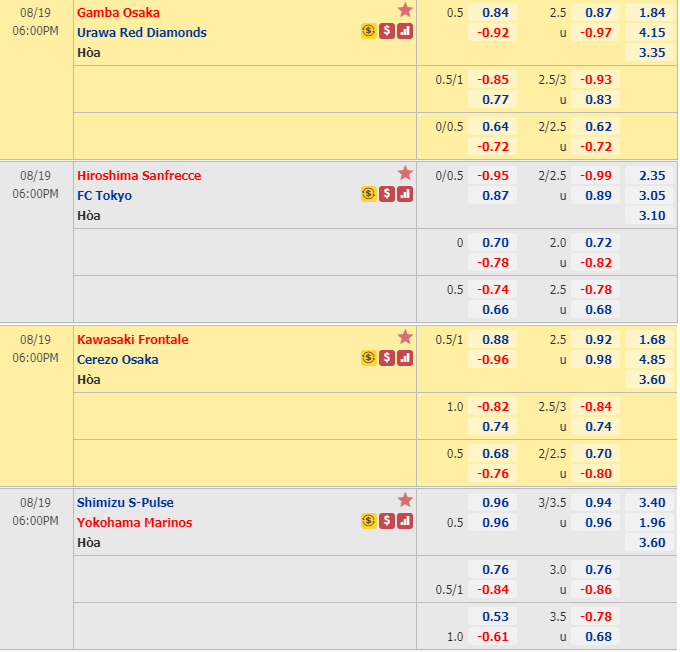
Task: Open the Gamba Osaka team link
Action: (118, 13)
